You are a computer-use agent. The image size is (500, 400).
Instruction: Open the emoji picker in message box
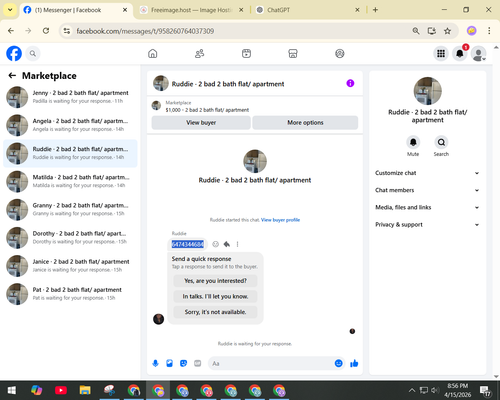coord(338,363)
